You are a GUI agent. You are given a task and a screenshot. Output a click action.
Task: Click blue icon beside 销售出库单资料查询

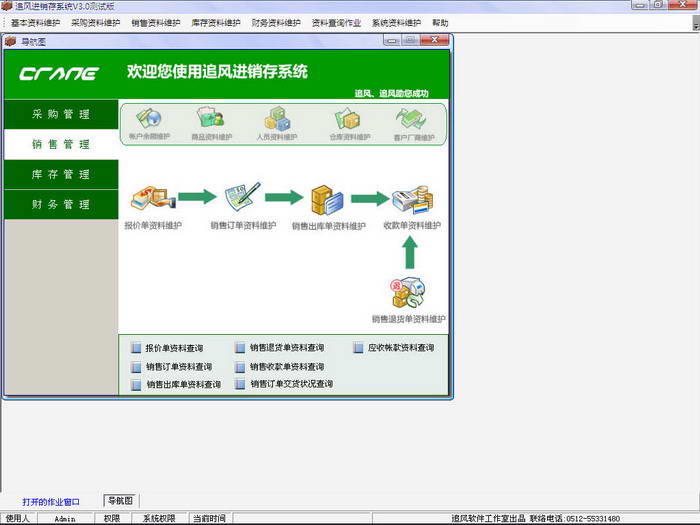136,385
